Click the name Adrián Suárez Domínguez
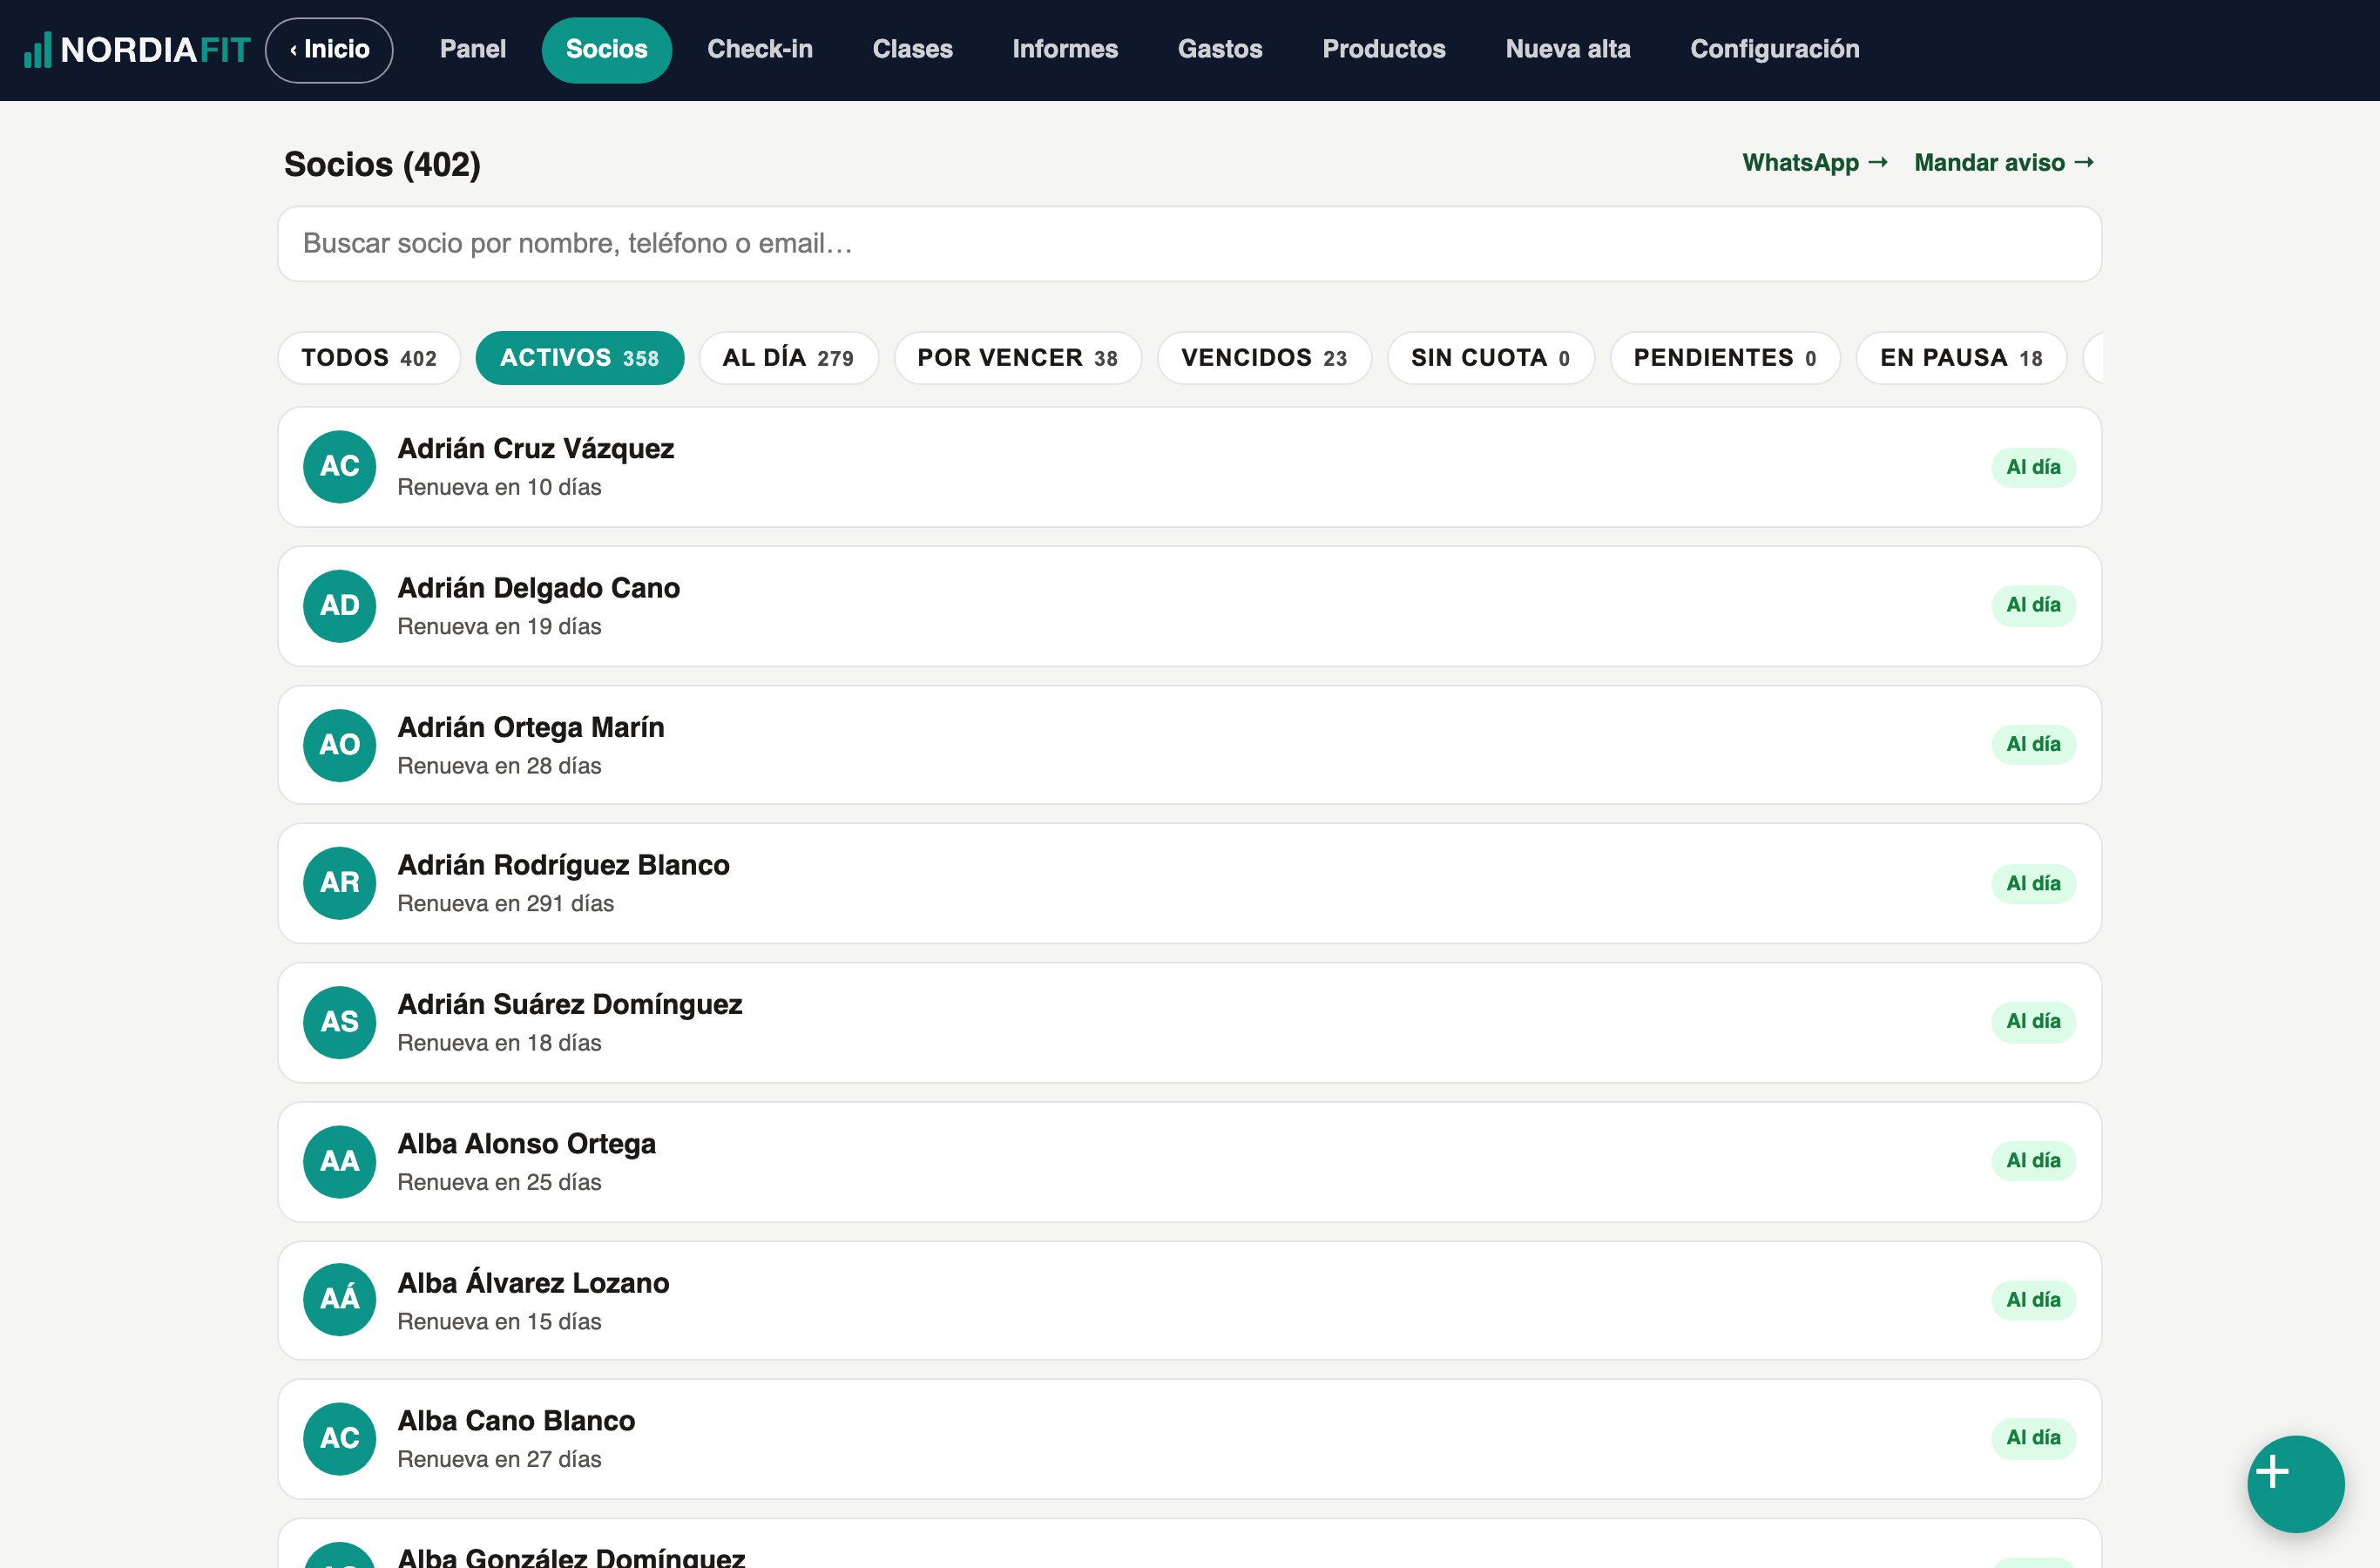 tap(570, 1004)
